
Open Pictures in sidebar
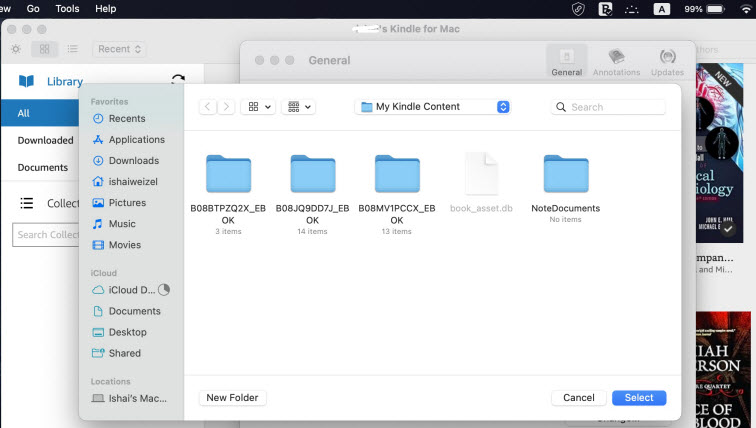pos(127,203)
